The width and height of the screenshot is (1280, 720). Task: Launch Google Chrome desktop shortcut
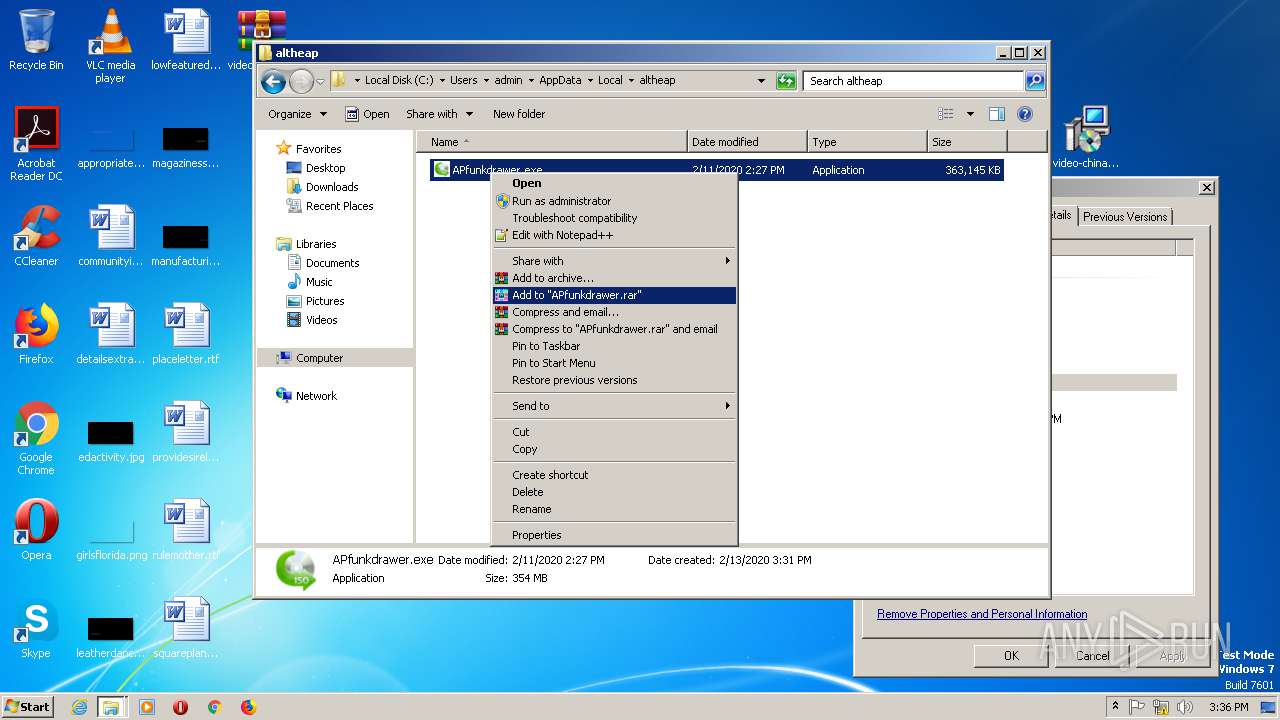point(36,438)
